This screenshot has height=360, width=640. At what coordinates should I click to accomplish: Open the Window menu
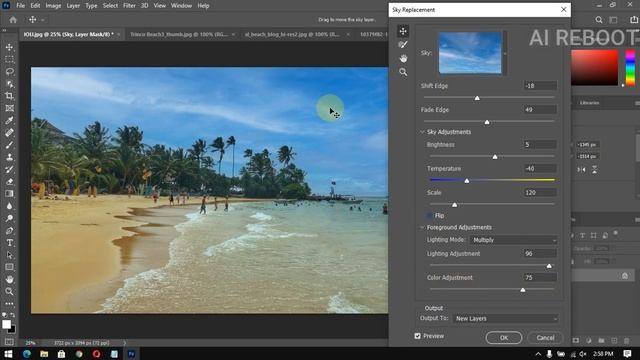click(182, 6)
